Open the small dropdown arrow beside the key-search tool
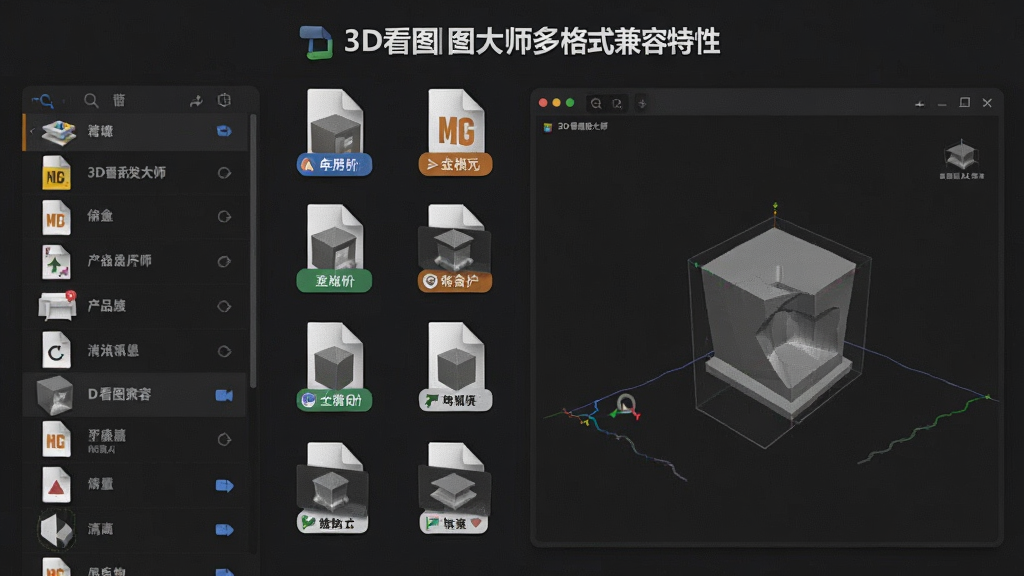Screen dimensions: 1024x576 (x=63, y=101)
